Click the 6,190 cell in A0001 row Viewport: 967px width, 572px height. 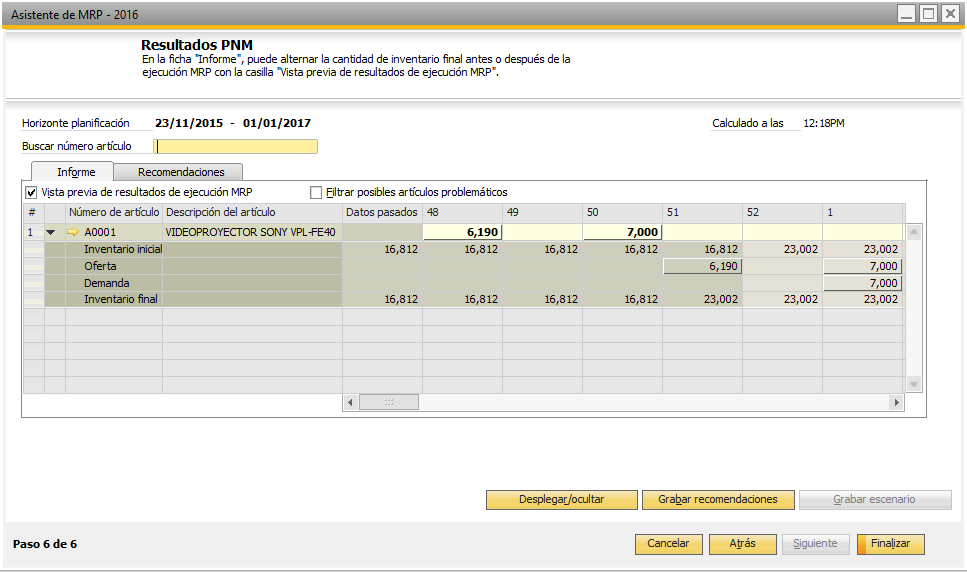point(463,232)
